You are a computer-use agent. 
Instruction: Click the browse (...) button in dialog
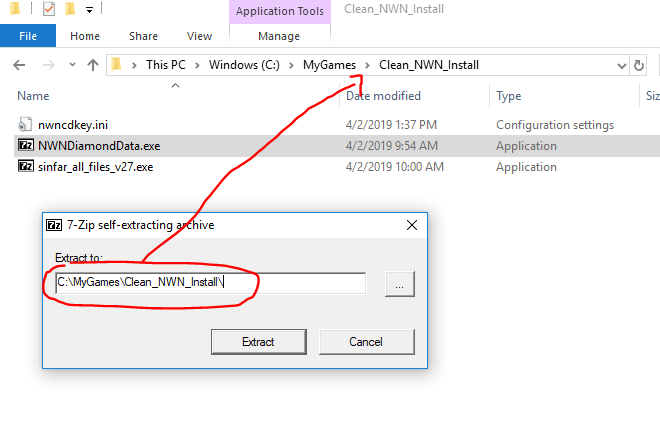click(399, 284)
